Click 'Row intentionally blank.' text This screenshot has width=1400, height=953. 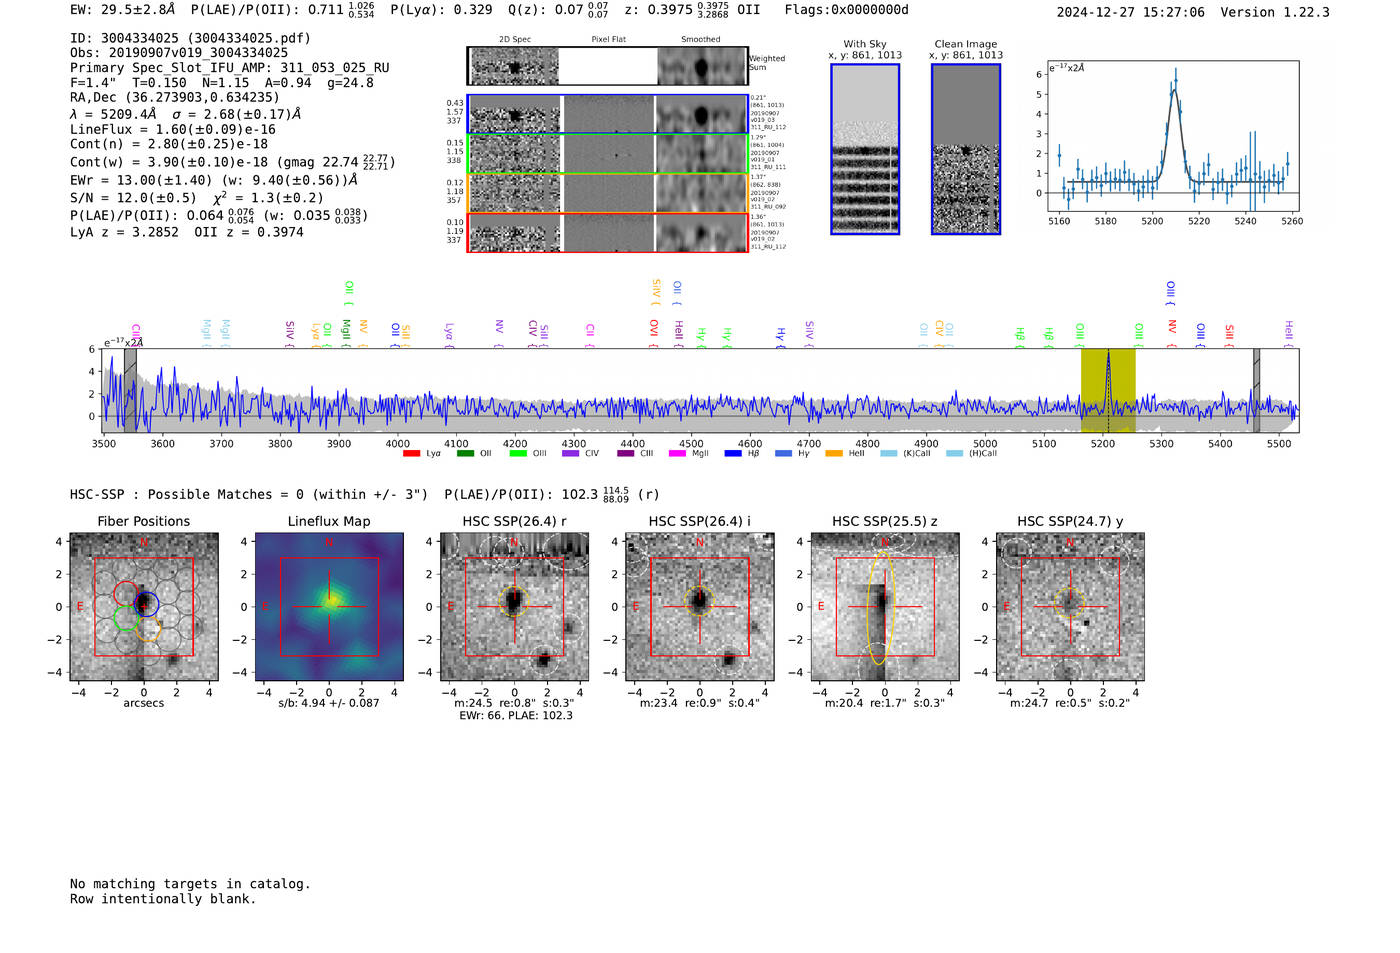click(x=163, y=899)
